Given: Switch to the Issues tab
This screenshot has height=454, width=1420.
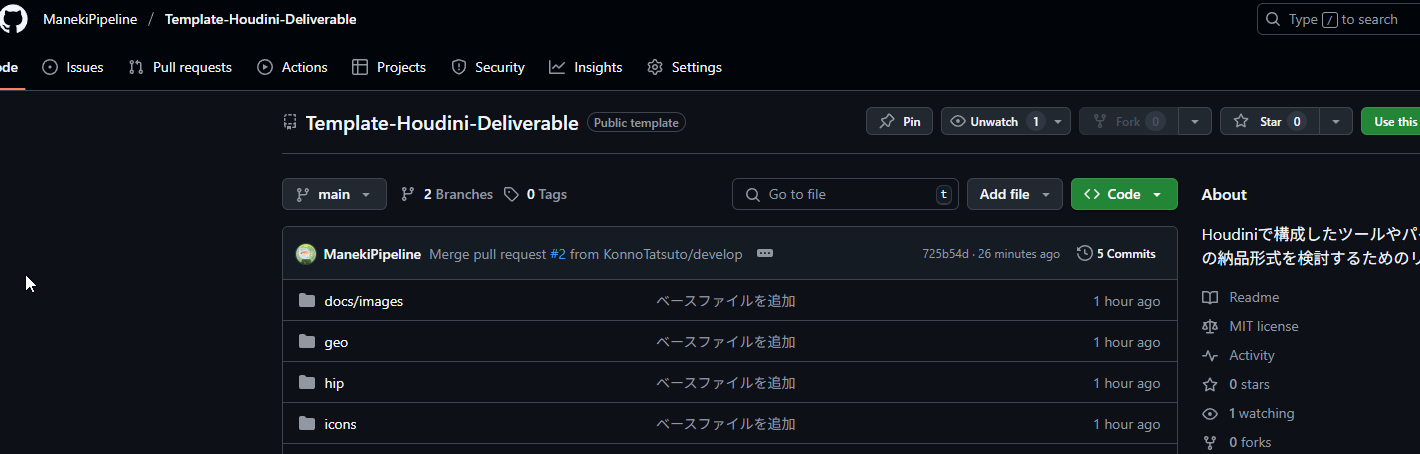Looking at the screenshot, I should coord(73,67).
